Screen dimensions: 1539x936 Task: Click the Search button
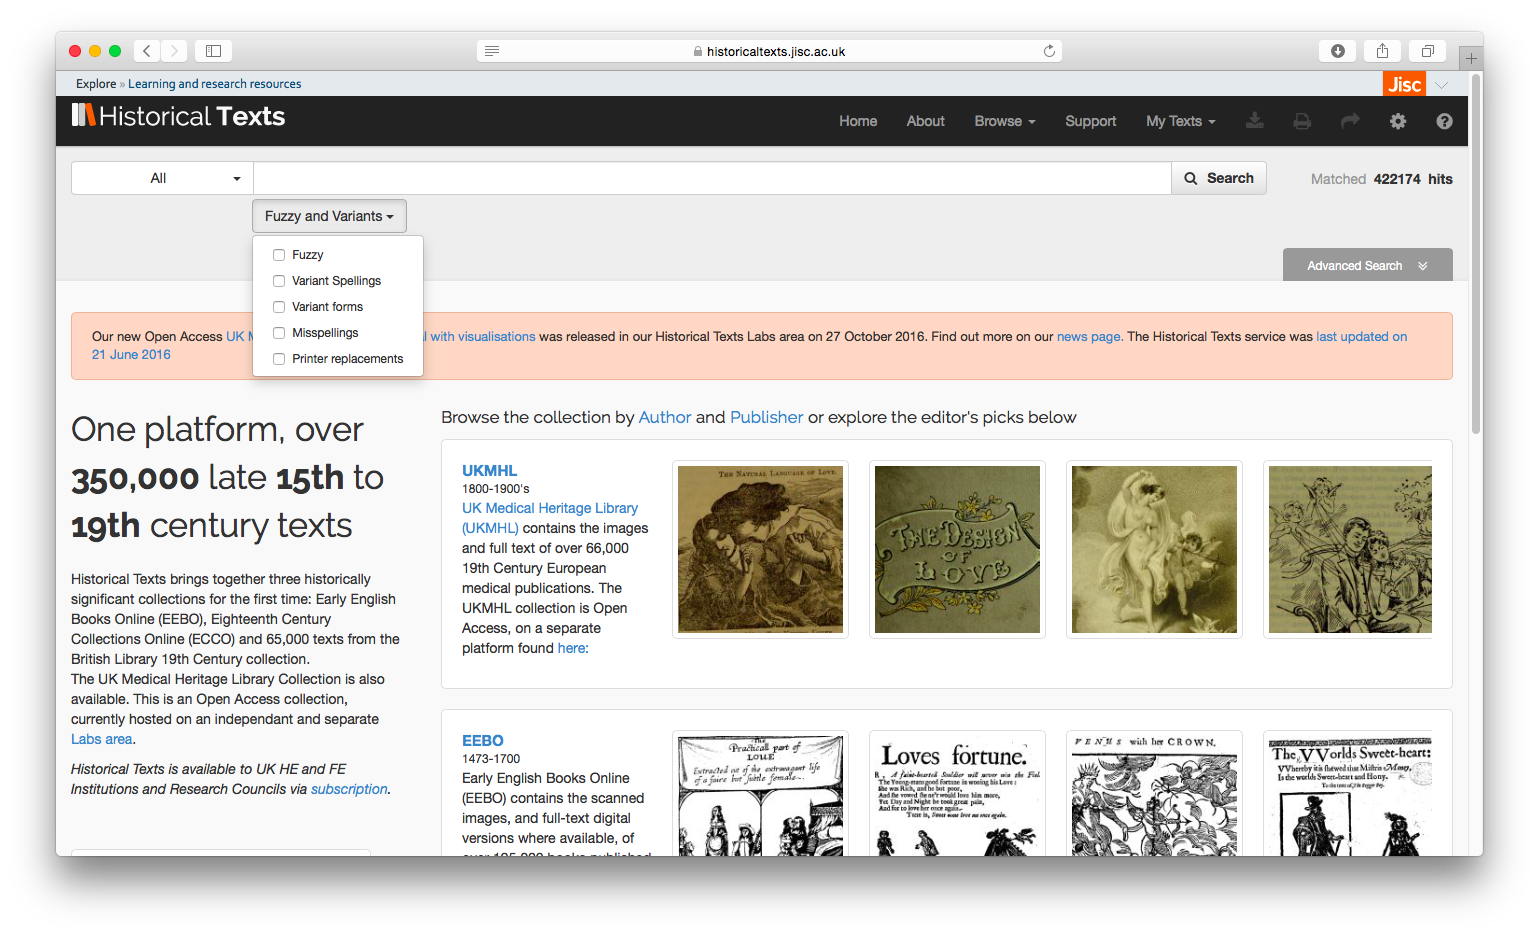pyautogui.click(x=1219, y=178)
